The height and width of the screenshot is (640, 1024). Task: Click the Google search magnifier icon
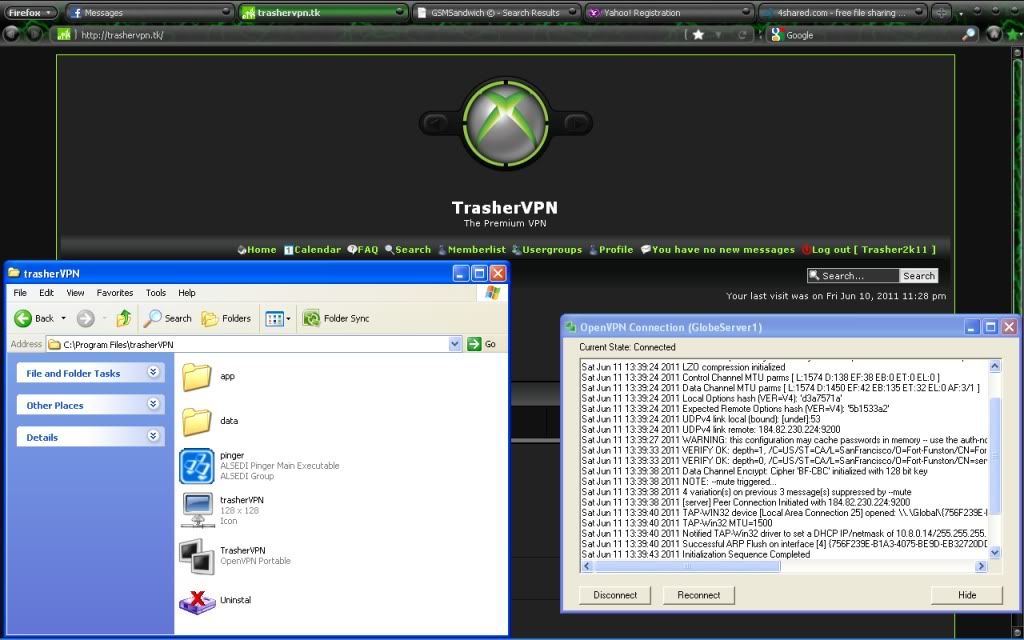coord(969,35)
